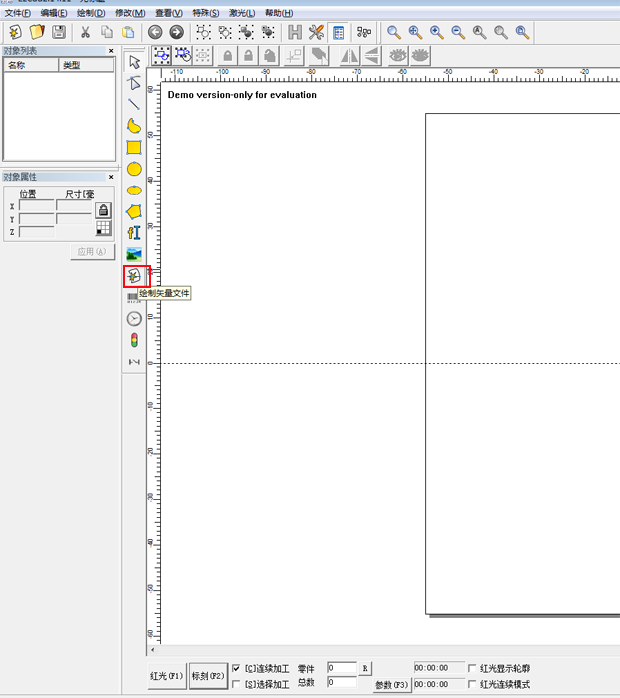Click the horizontal scrollbar left arrow
620x698 pixels.
[153, 650]
